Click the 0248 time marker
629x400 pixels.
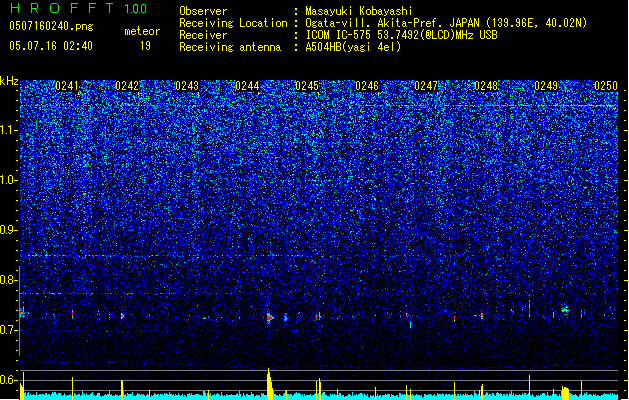486,86
